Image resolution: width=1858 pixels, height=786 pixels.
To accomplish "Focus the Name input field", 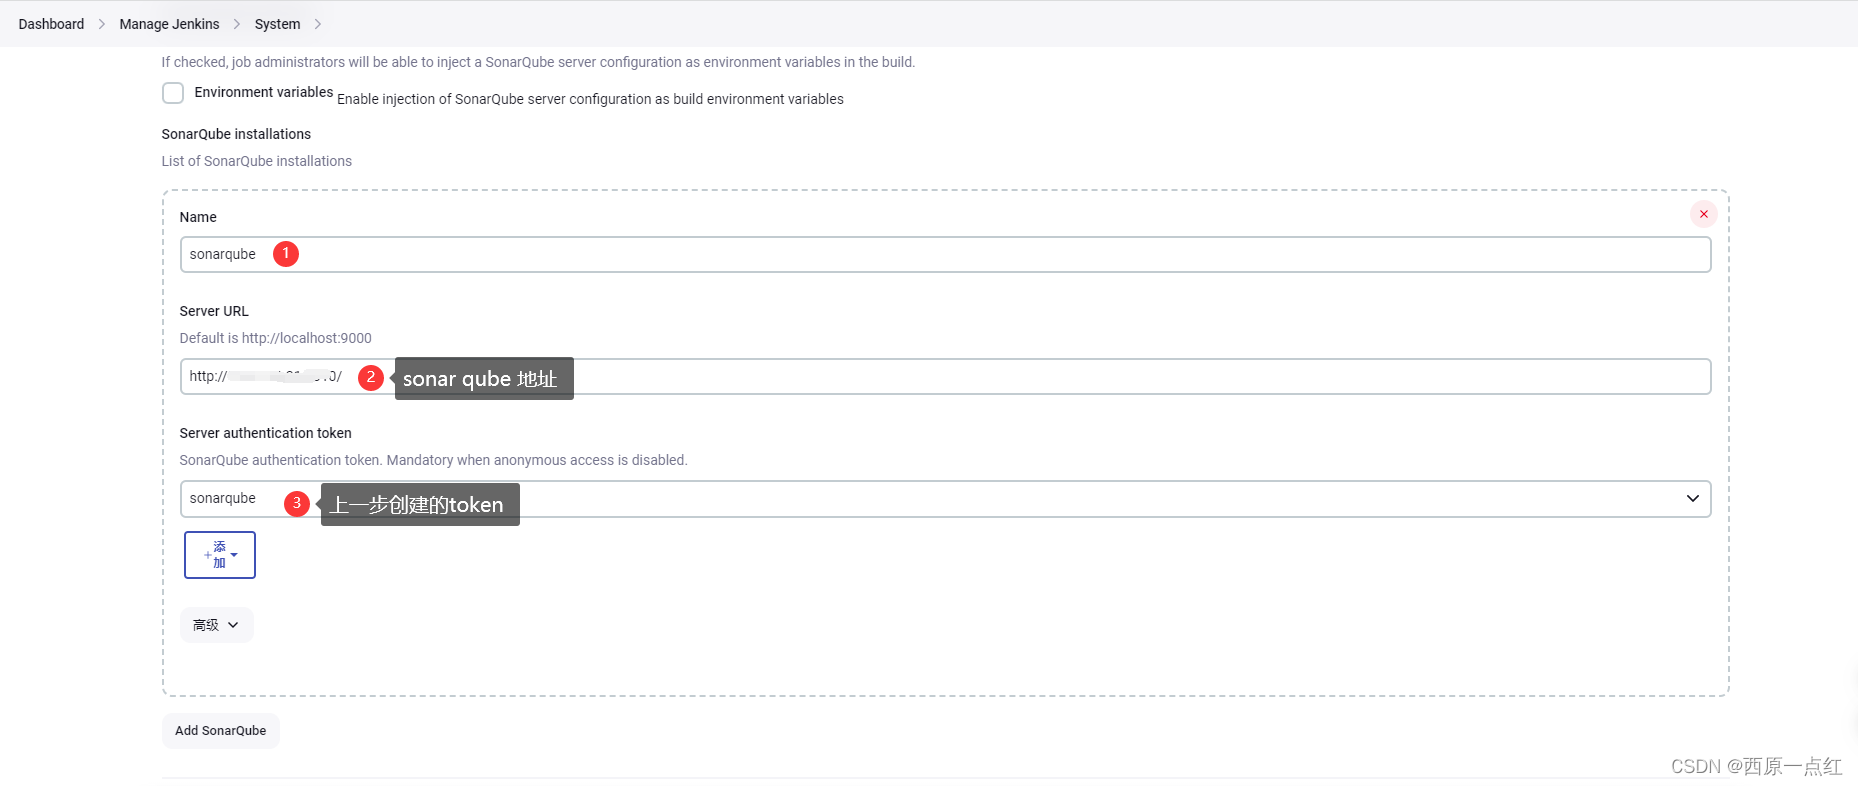I will point(945,254).
